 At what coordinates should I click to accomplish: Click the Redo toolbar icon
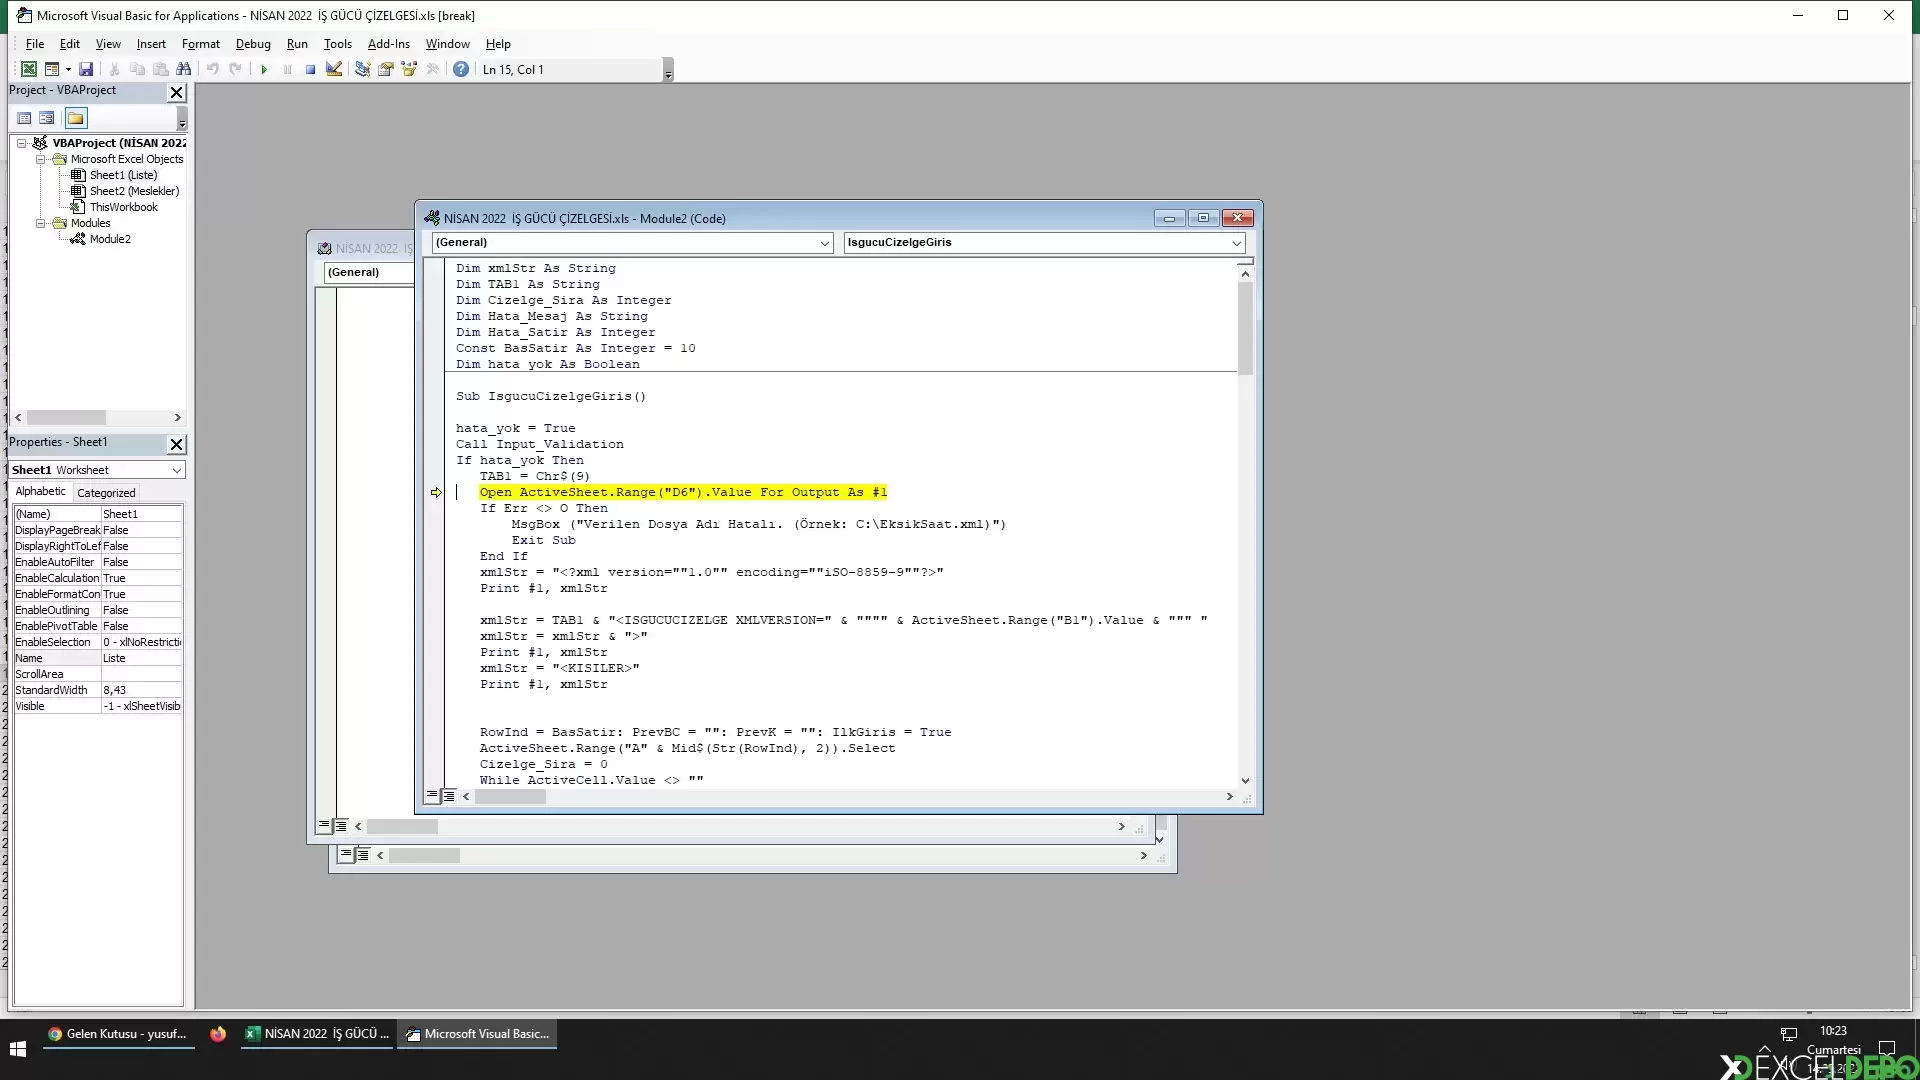click(x=235, y=69)
